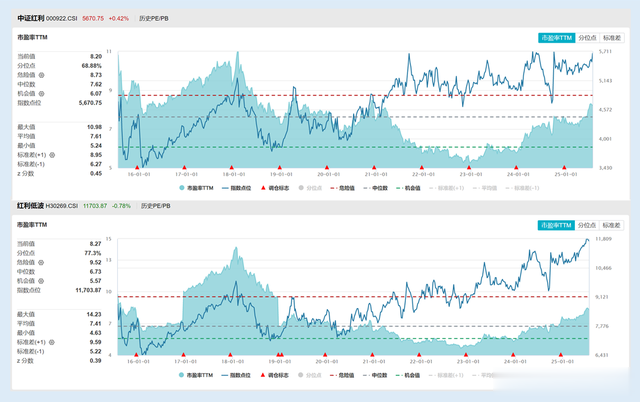This screenshot has width=640, height=402.
Task: Click red triangle marker at 16-01-01 top chart
Action: 137,167
